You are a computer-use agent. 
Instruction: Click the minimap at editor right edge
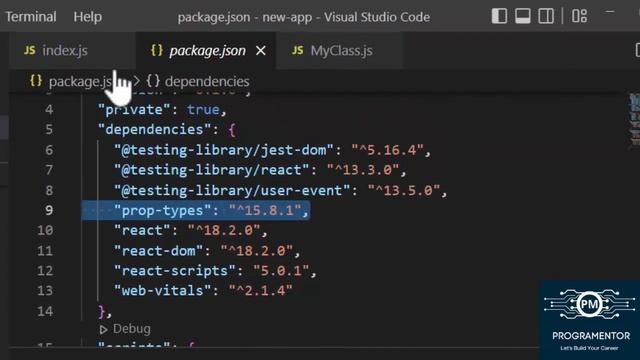pyautogui.click(x=634, y=120)
